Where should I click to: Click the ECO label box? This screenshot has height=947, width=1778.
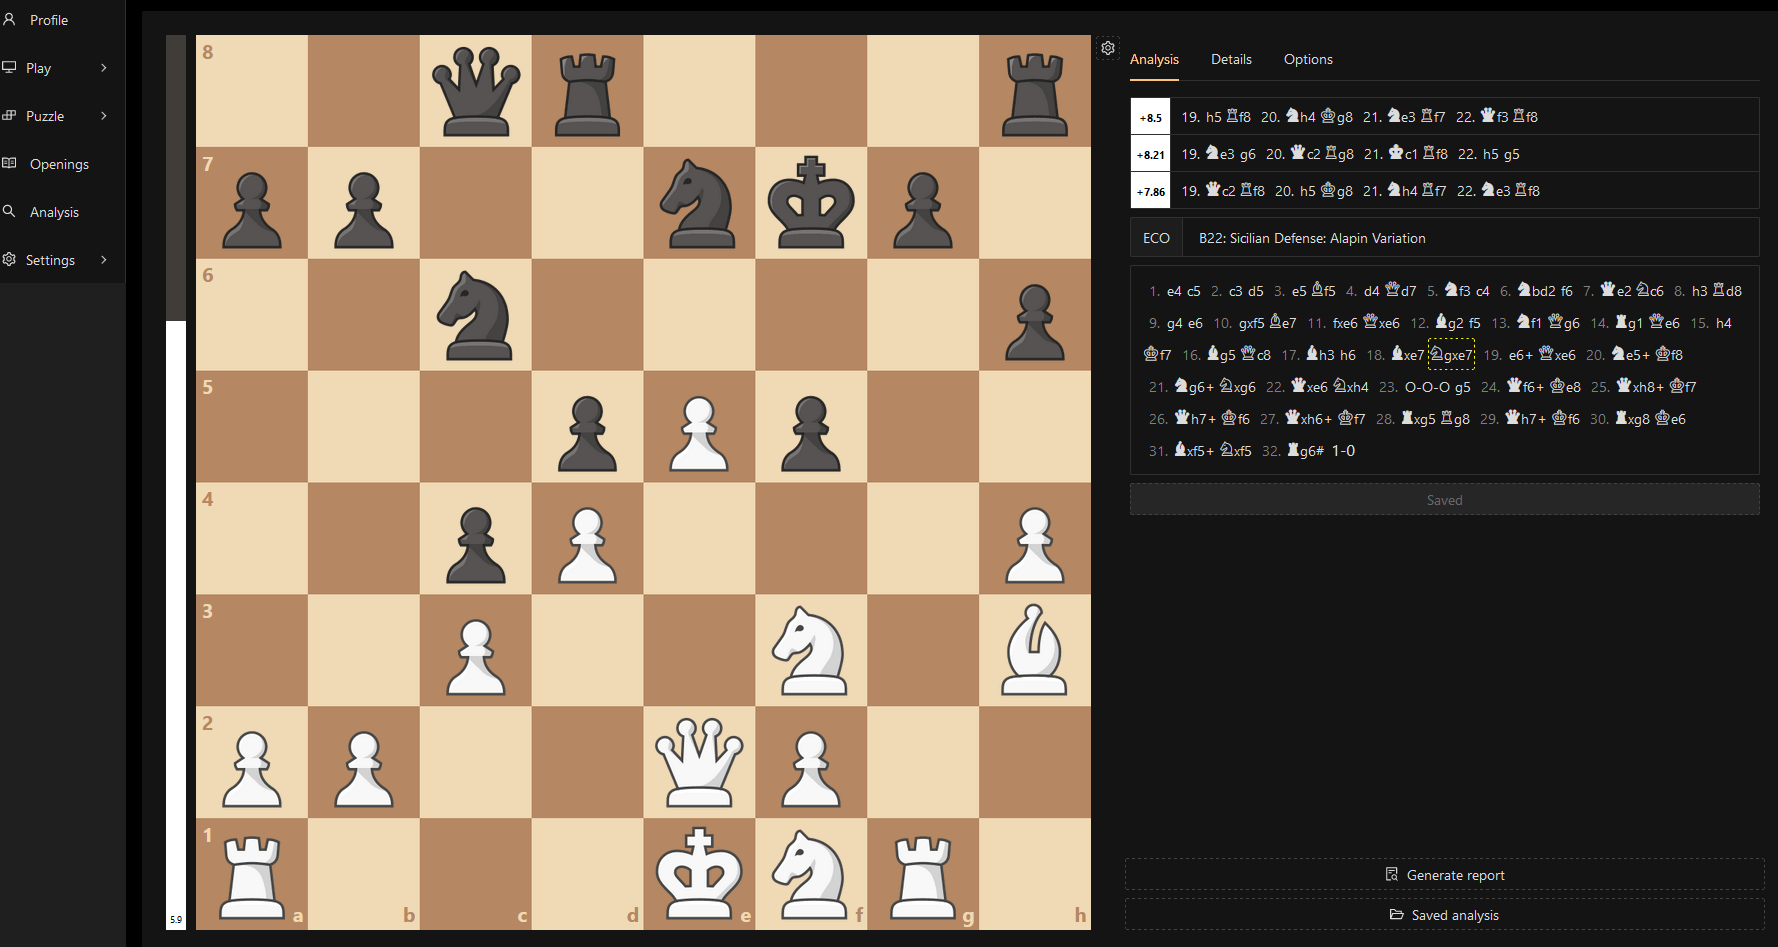tap(1156, 238)
